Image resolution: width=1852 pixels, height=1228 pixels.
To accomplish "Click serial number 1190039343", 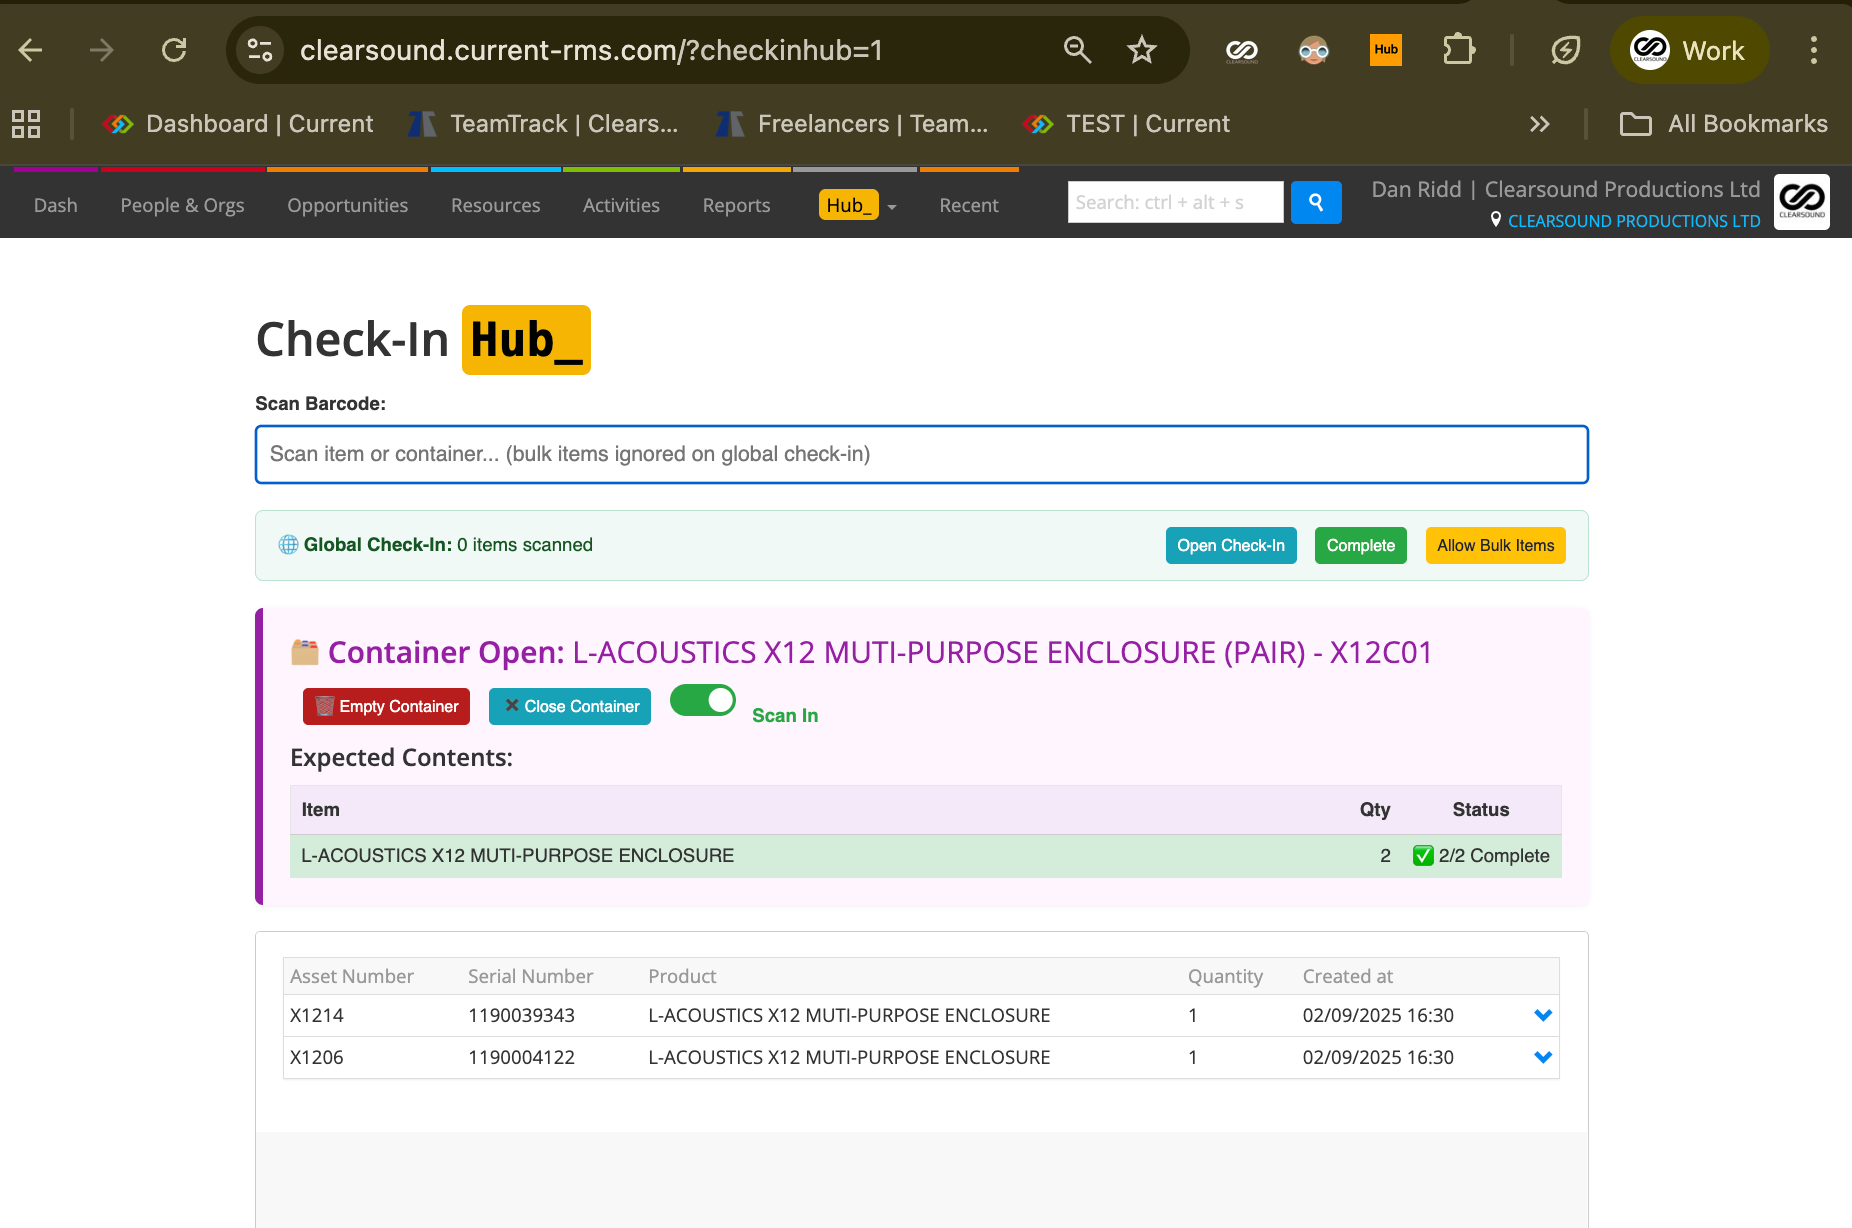I will [x=521, y=1015].
